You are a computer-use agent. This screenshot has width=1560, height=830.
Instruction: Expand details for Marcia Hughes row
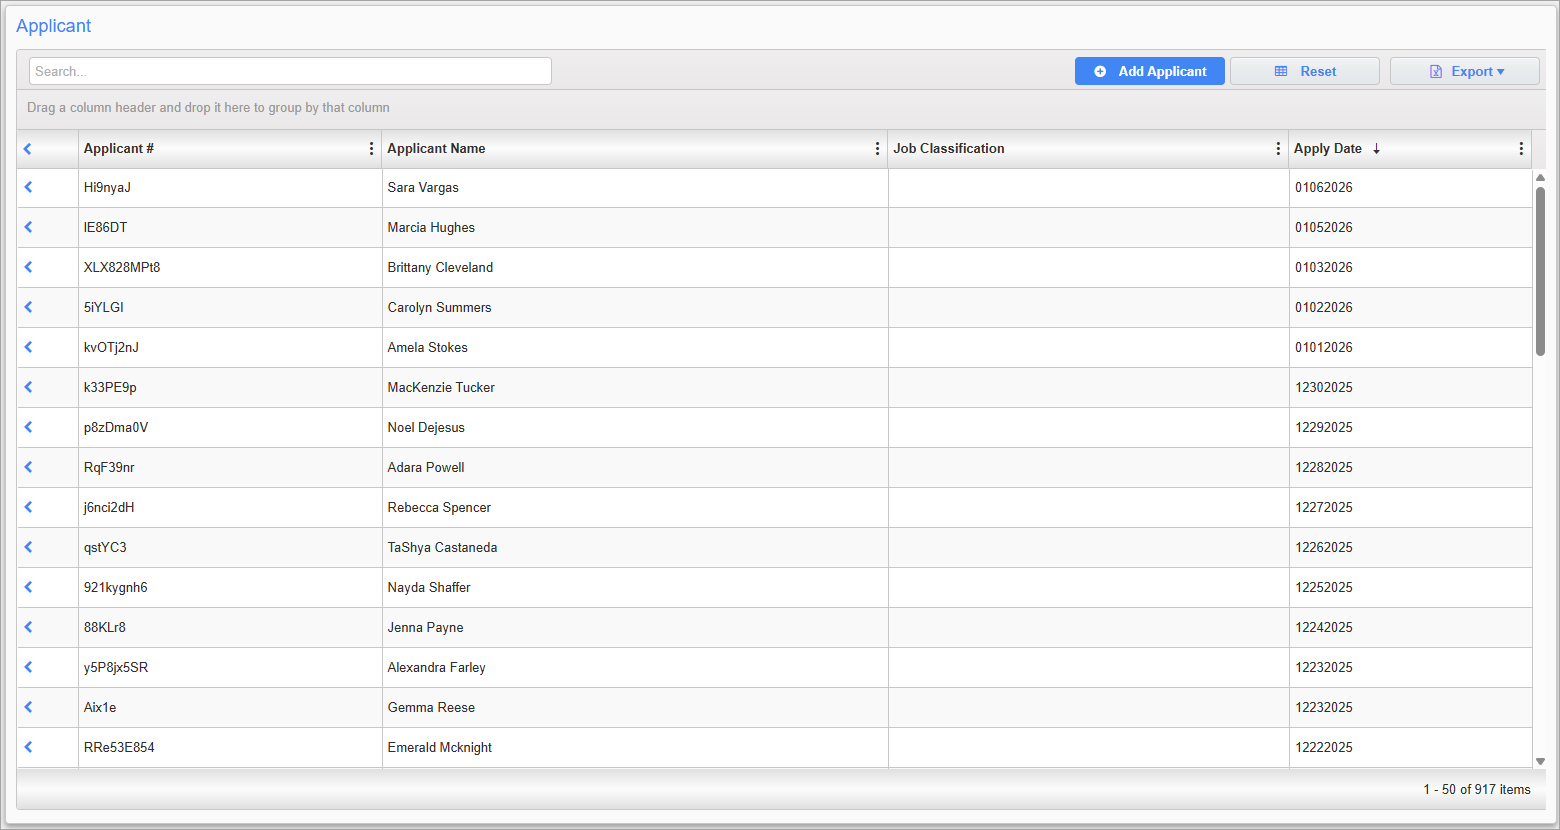(27, 227)
